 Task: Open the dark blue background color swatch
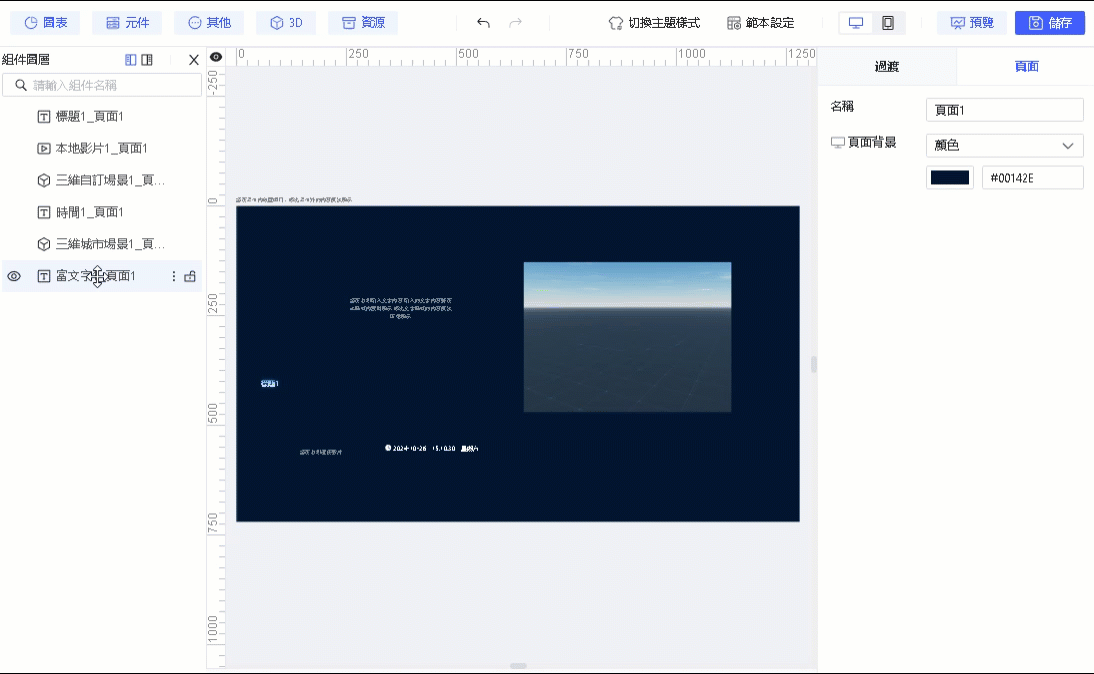pos(950,178)
